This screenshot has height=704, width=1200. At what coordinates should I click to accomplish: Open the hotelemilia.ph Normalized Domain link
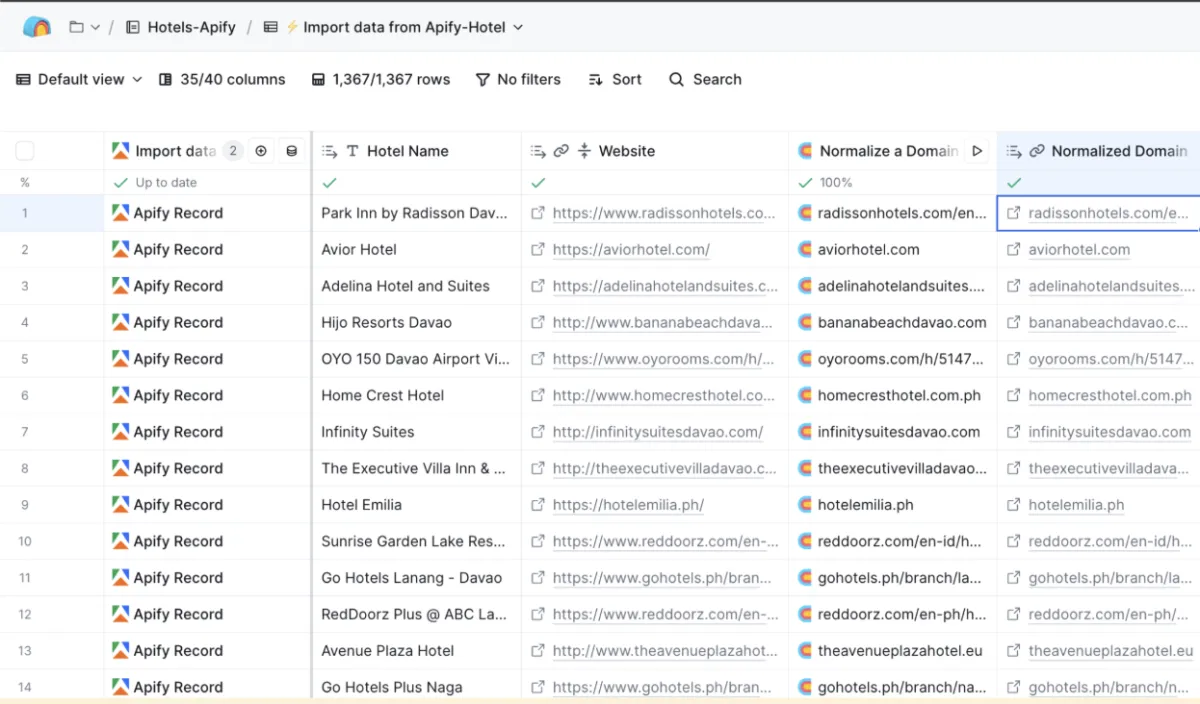click(1076, 505)
